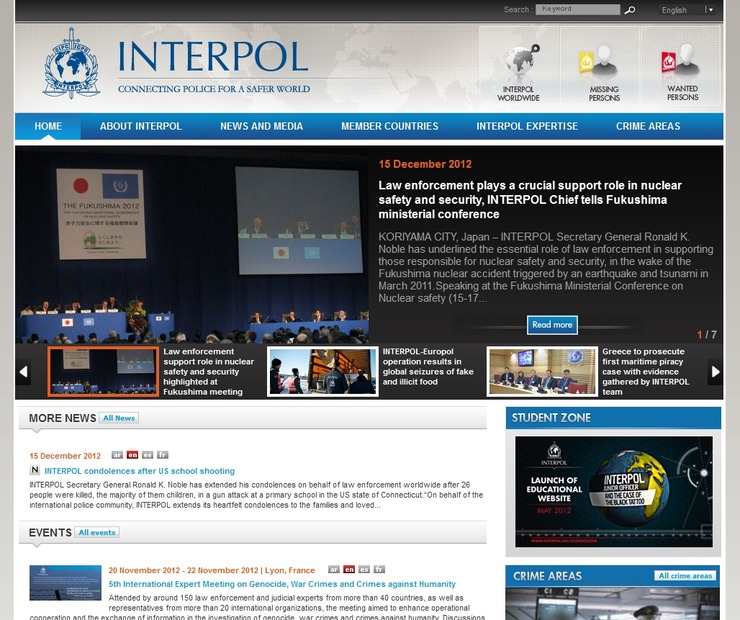Click the Read more button
Screen dimensions: 740x620
click(x=552, y=325)
